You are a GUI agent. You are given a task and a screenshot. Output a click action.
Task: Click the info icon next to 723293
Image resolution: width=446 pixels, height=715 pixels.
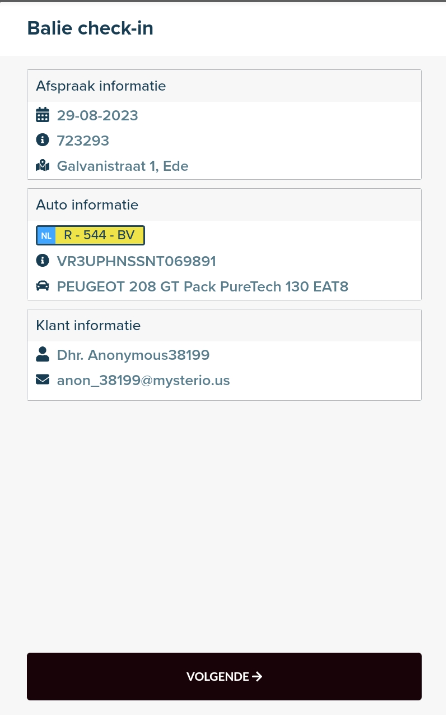click(x=42, y=140)
